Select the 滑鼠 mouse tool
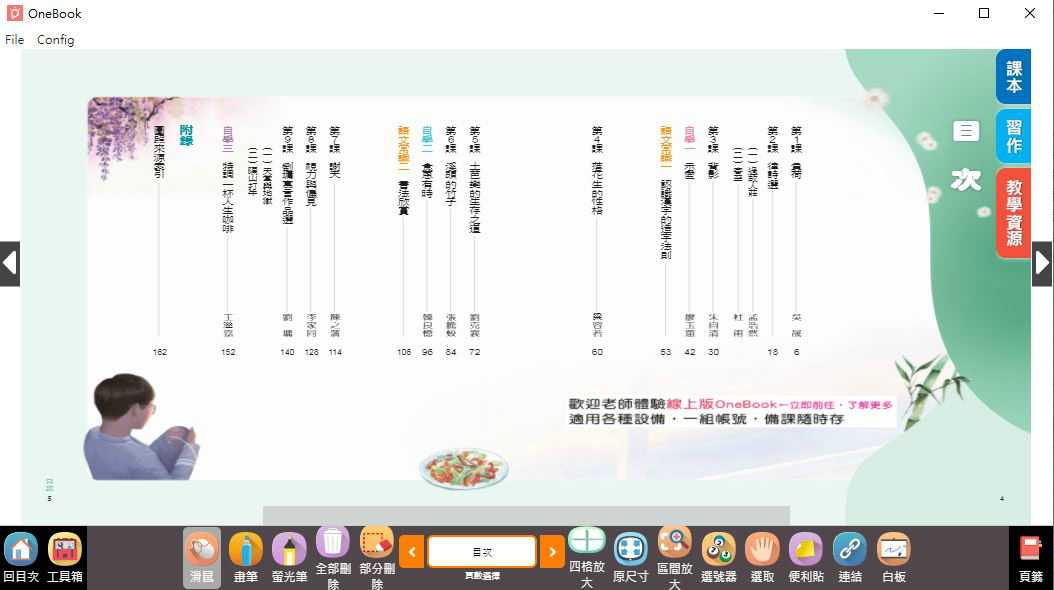 tap(202, 558)
